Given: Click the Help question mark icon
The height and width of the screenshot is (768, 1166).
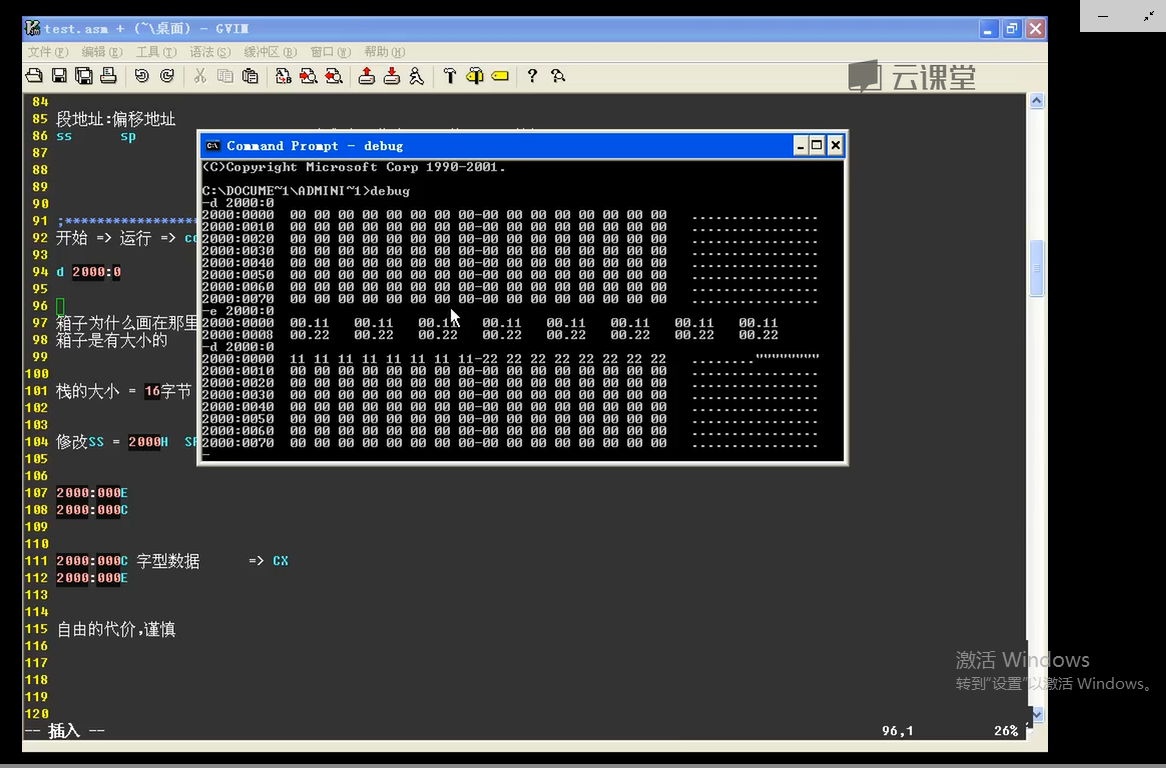Looking at the screenshot, I should click(532, 76).
